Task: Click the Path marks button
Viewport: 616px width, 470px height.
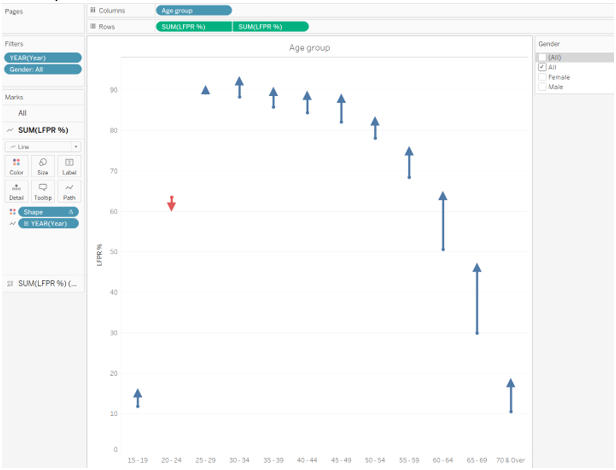Action: click(69, 190)
